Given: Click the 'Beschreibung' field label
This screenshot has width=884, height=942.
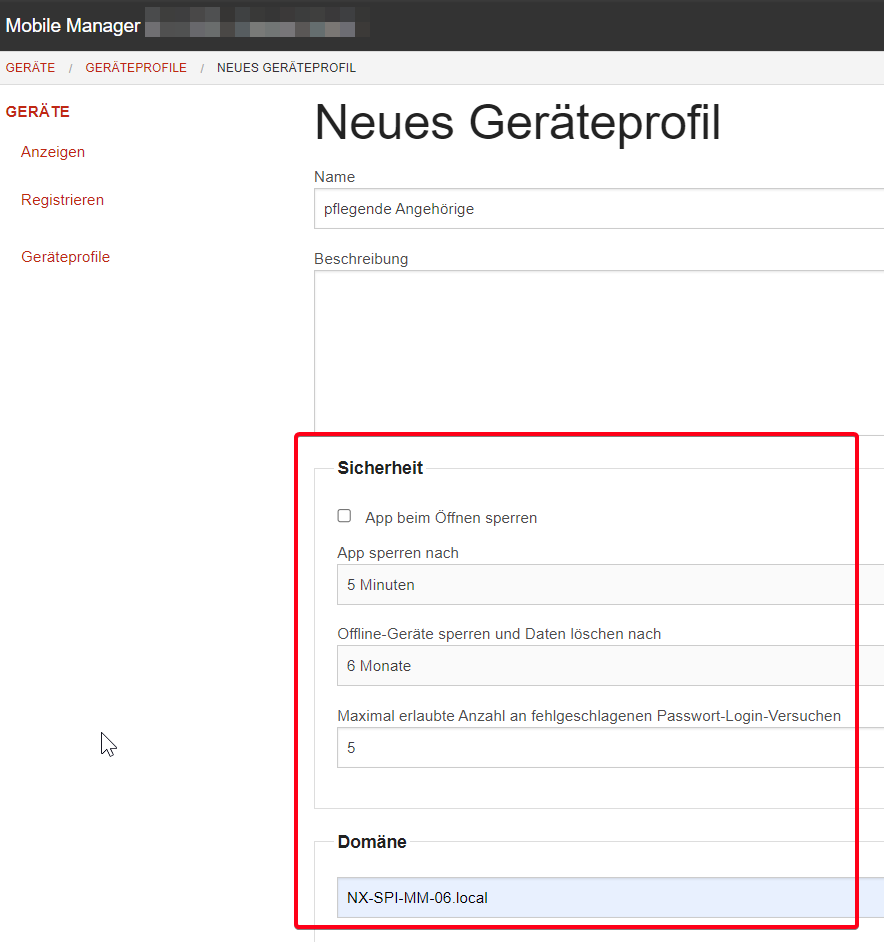Looking at the screenshot, I should pos(361,259).
